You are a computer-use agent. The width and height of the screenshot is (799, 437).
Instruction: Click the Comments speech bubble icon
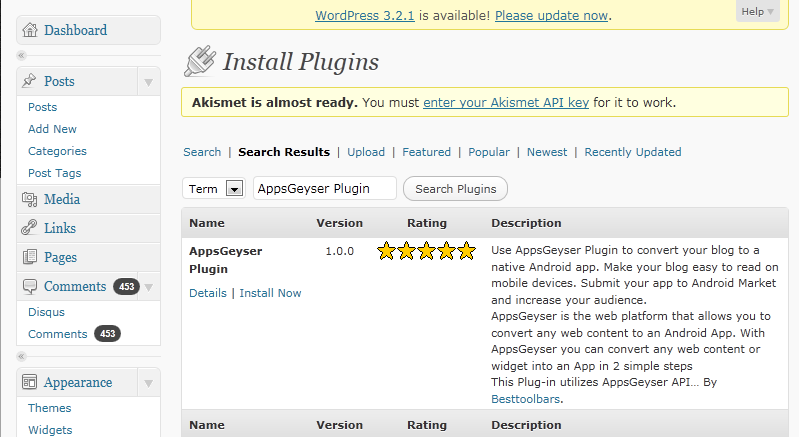pyautogui.click(x=30, y=286)
